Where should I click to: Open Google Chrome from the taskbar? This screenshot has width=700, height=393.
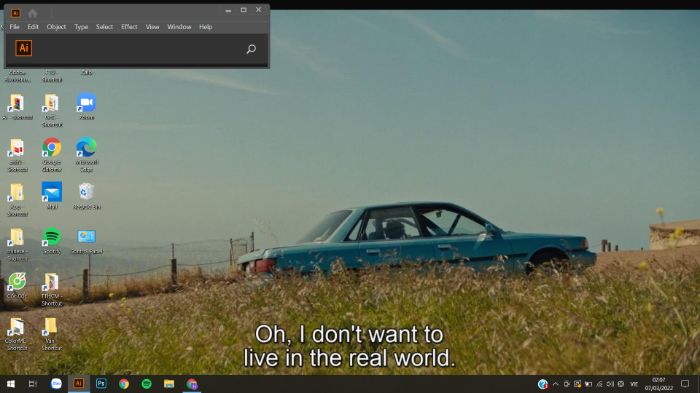point(124,384)
